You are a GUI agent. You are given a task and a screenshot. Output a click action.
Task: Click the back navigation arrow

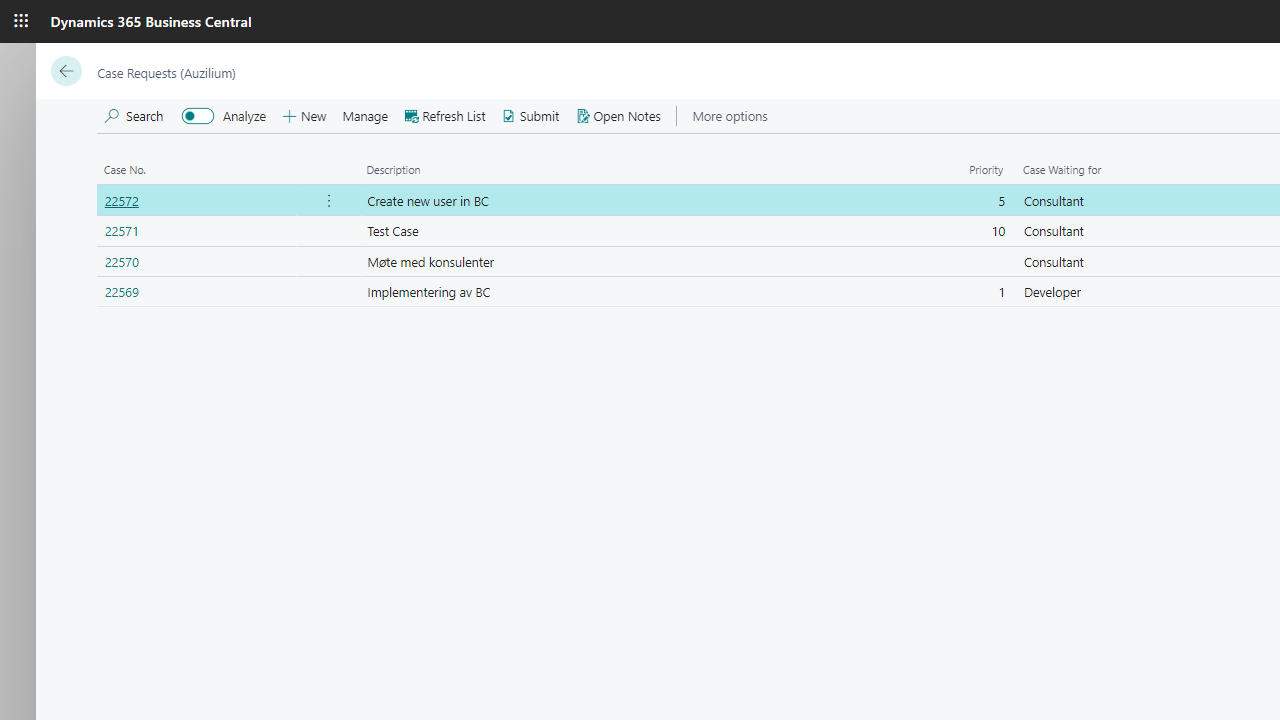tap(66, 71)
